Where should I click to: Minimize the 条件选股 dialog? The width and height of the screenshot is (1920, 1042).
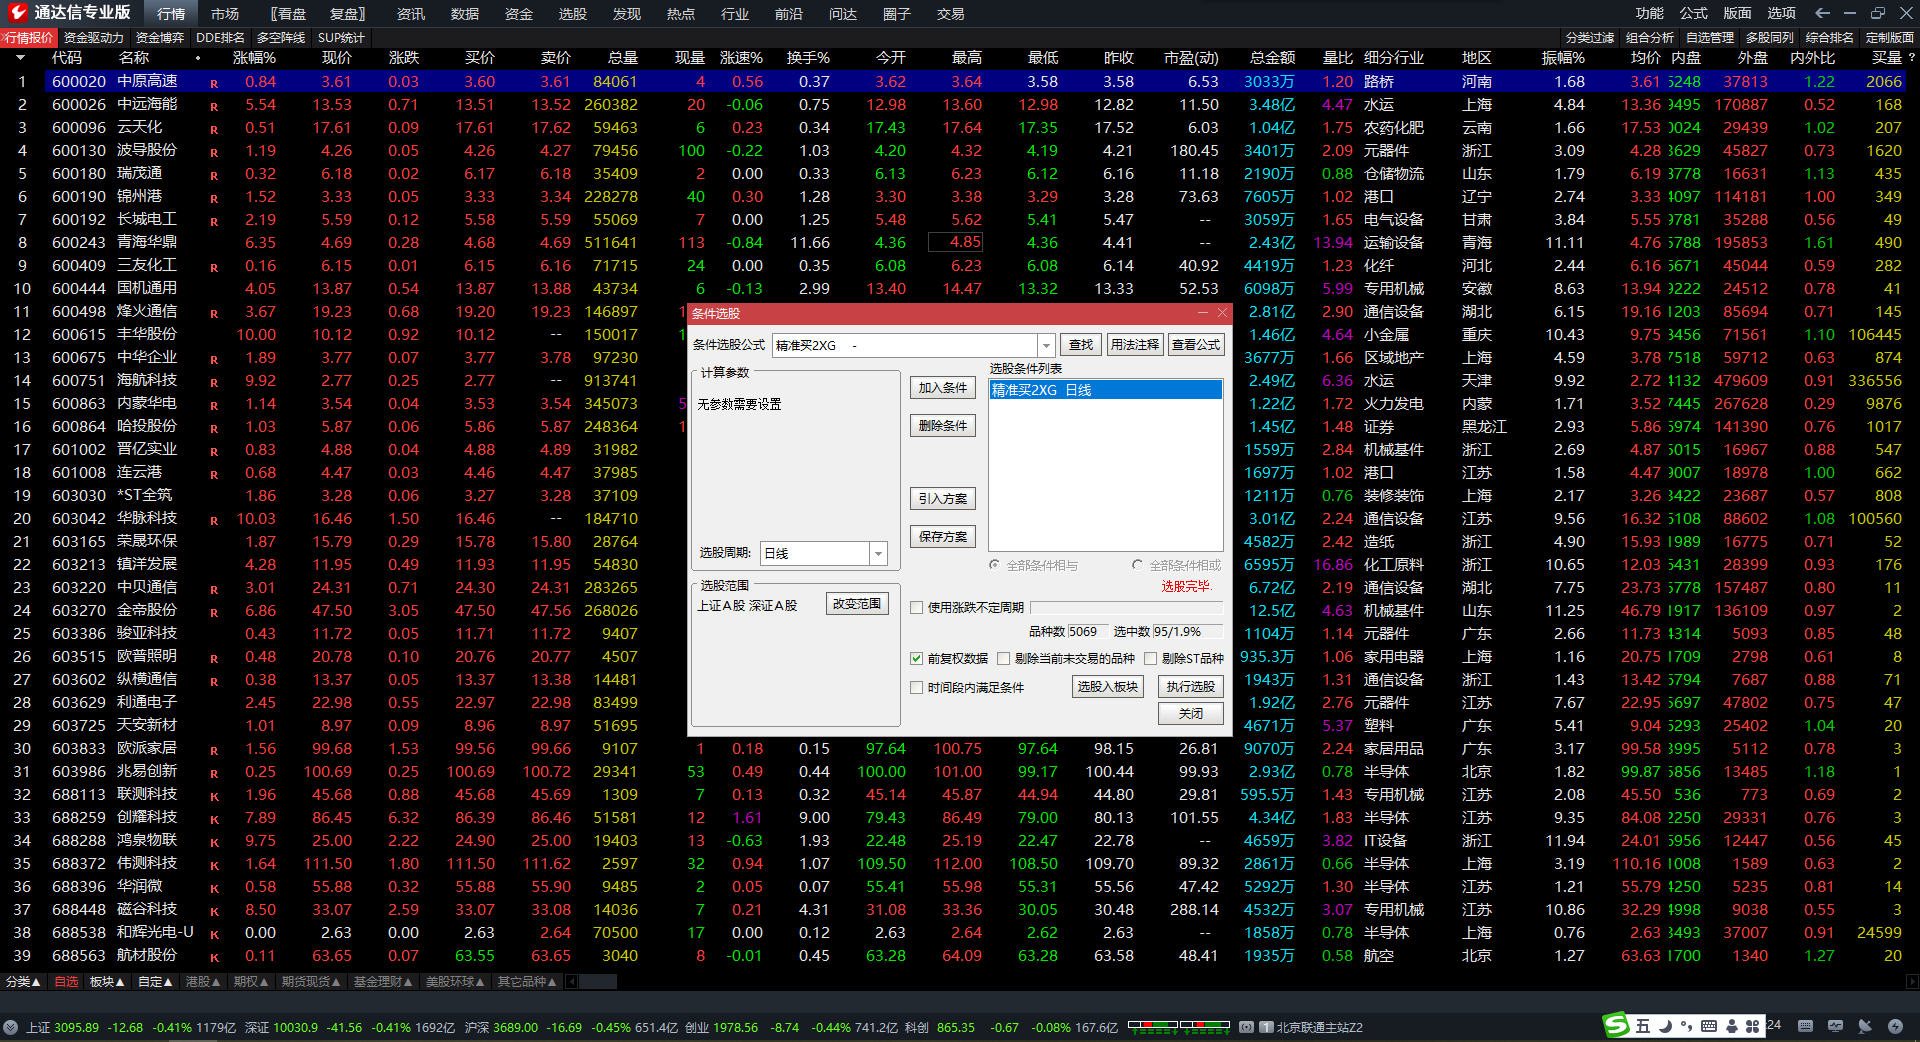pyautogui.click(x=1203, y=313)
